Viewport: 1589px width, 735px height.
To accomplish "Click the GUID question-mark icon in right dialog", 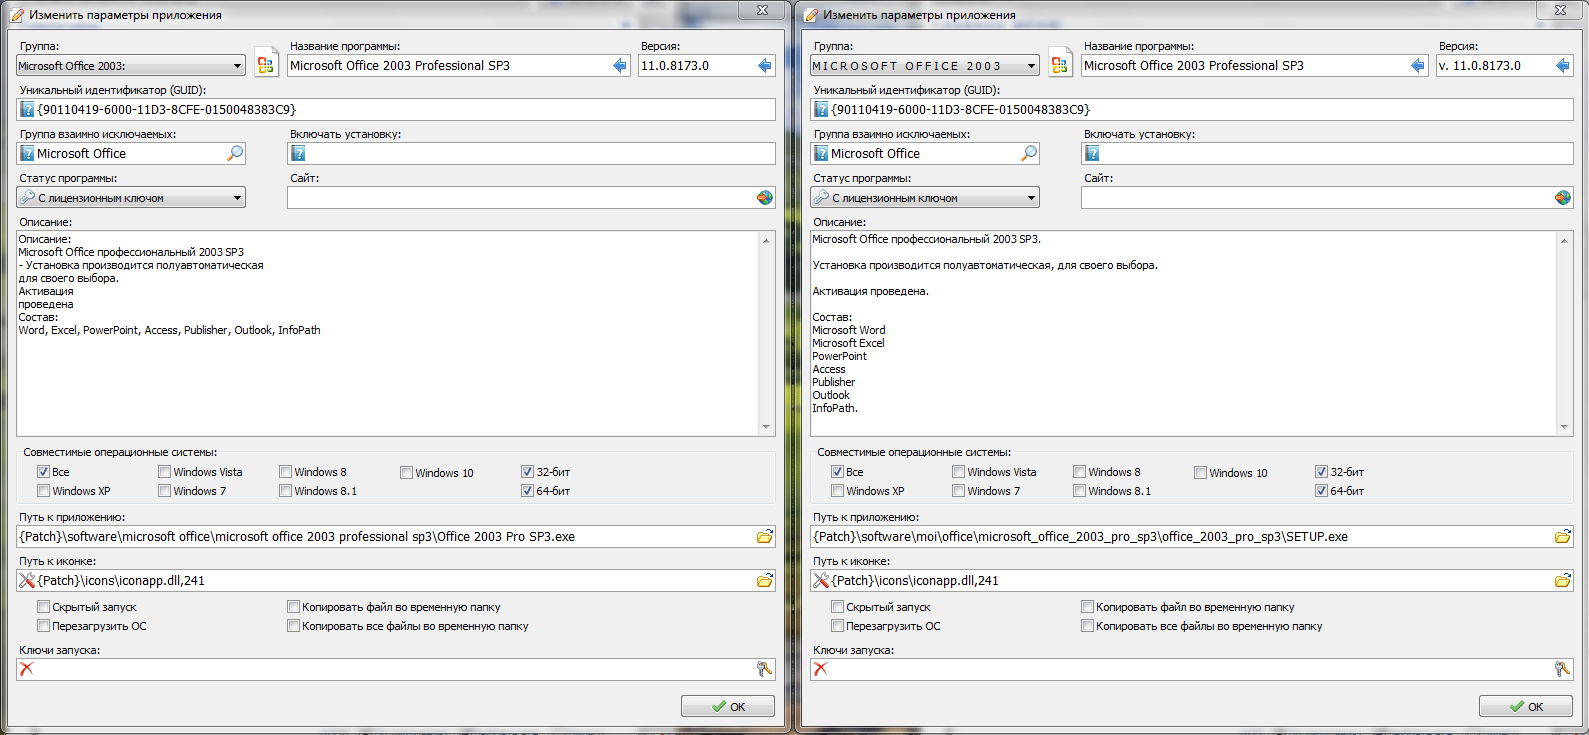I will pyautogui.click(x=821, y=110).
